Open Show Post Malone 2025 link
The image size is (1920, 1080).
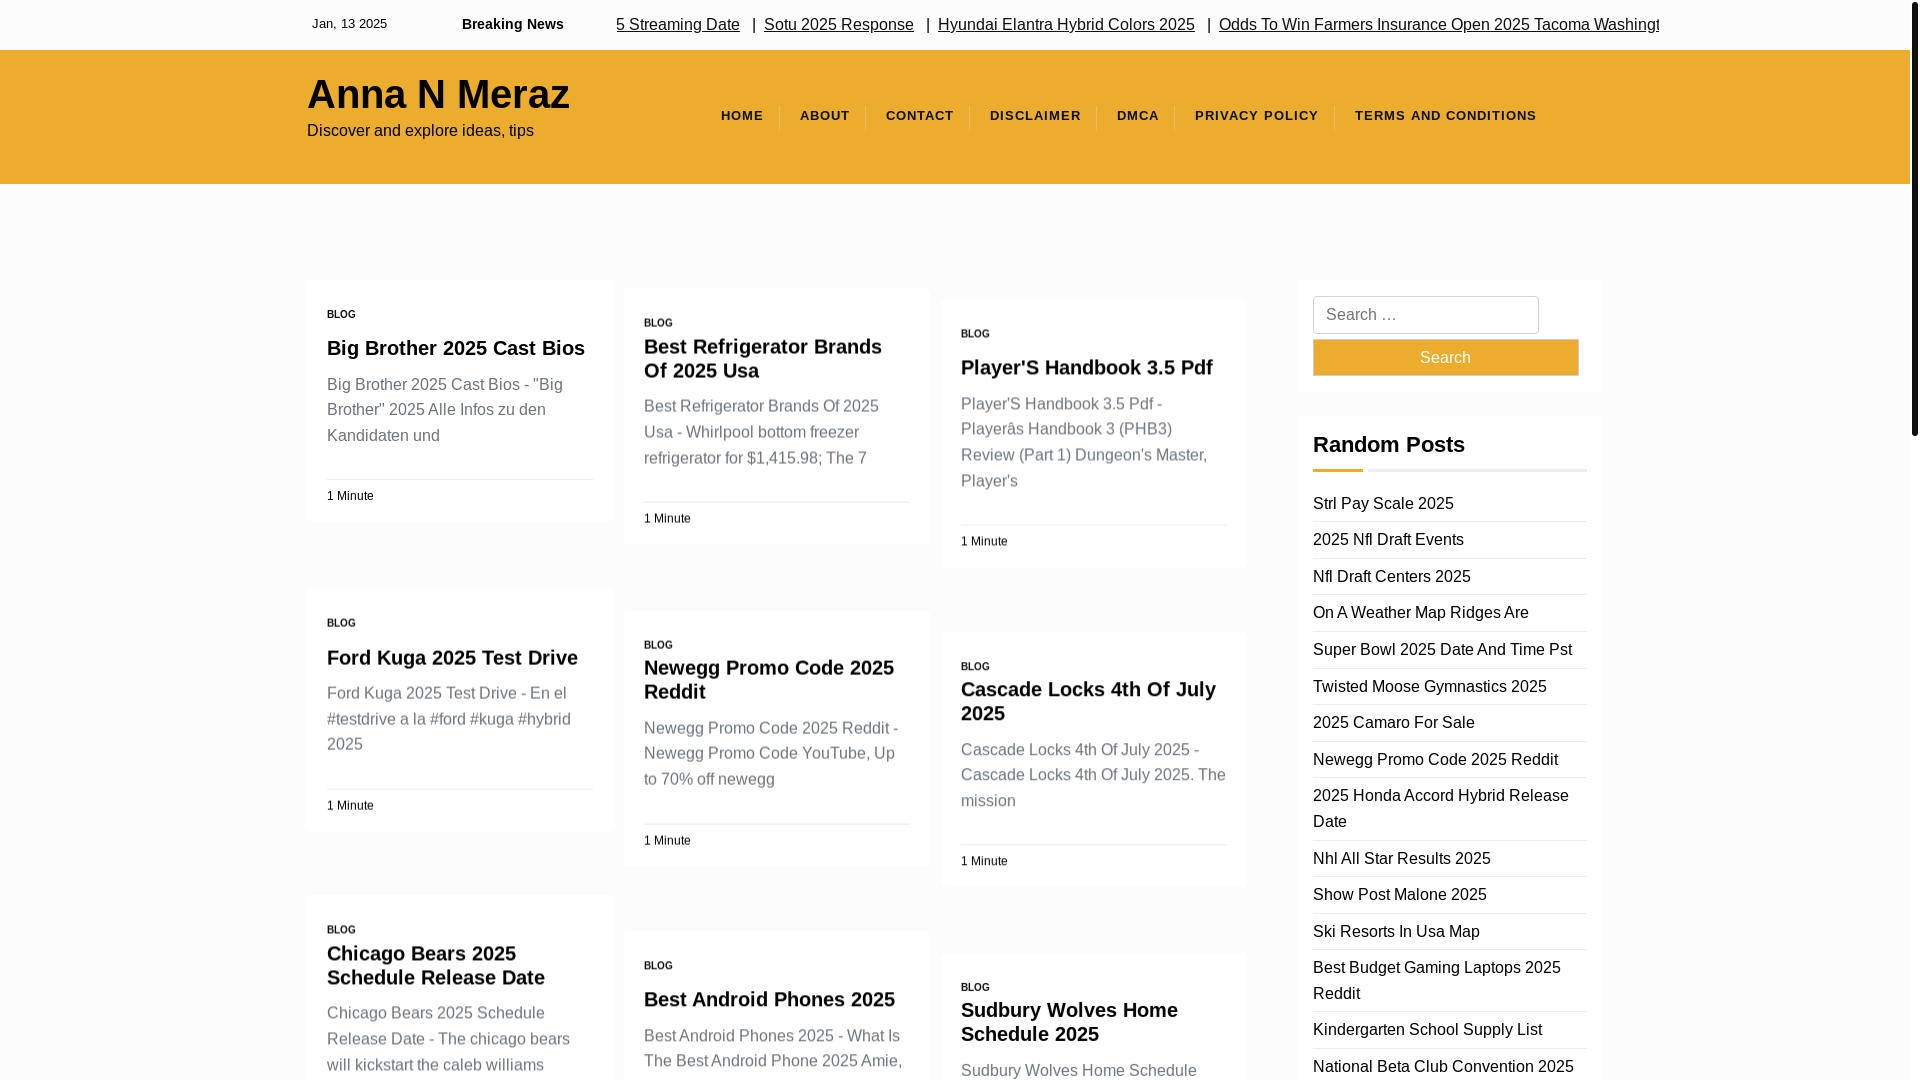1399,894
